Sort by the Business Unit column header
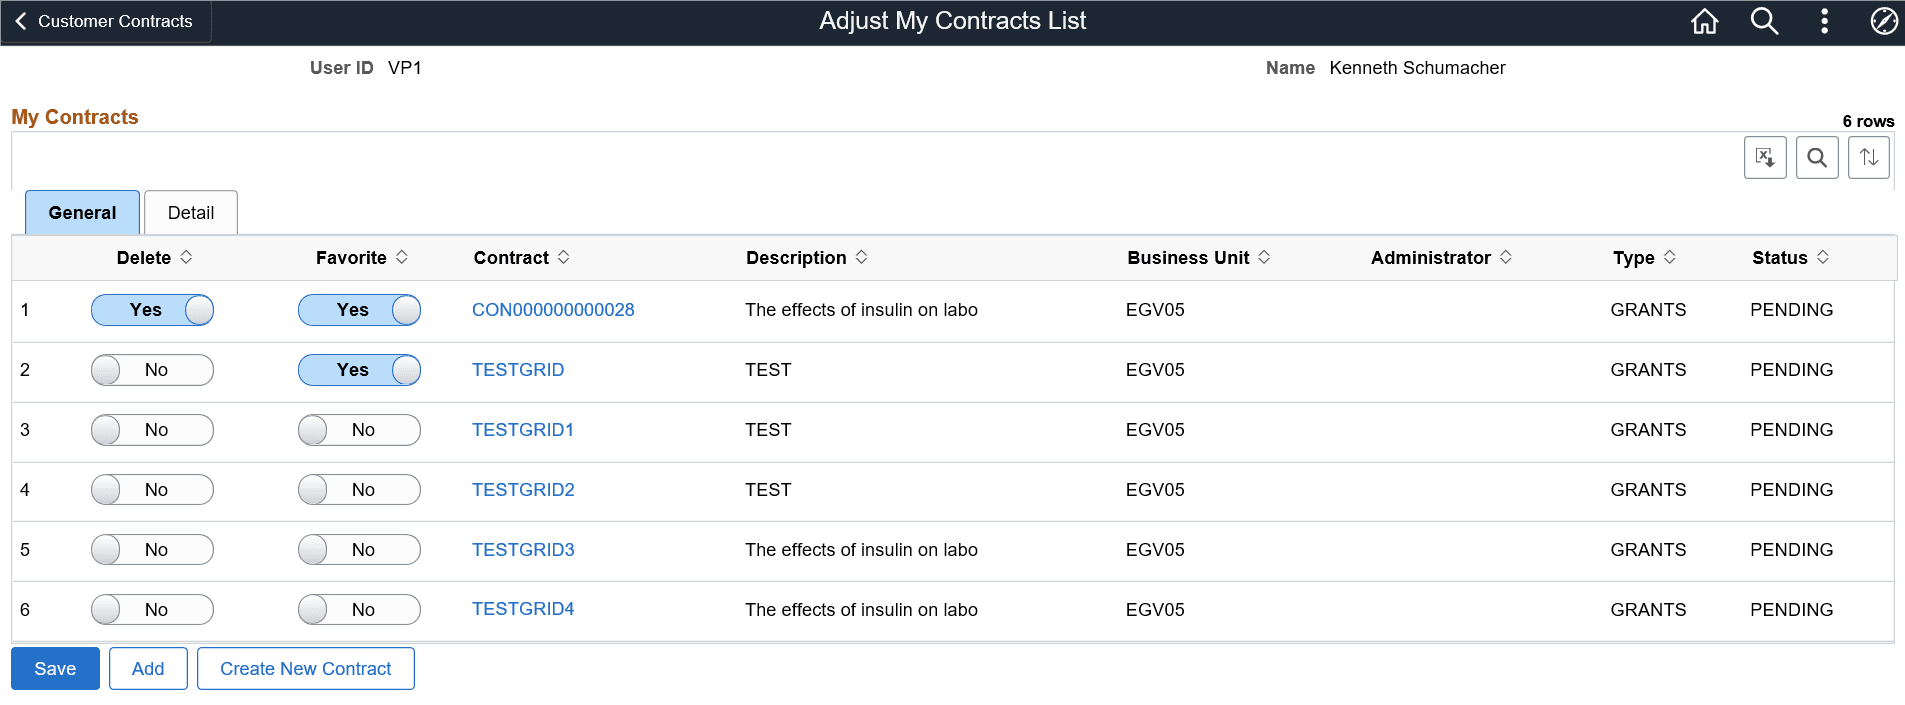Image resolution: width=1905 pixels, height=705 pixels. point(1188,258)
